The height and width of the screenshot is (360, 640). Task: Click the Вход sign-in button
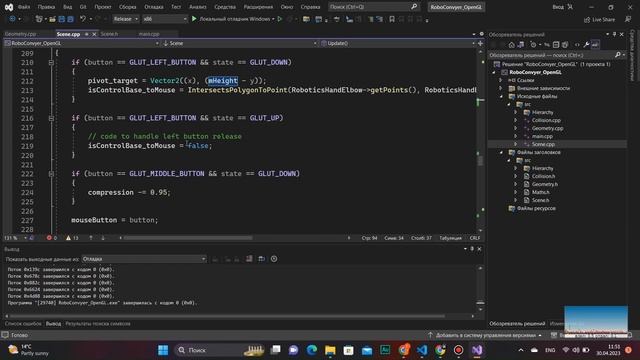click(558, 7)
